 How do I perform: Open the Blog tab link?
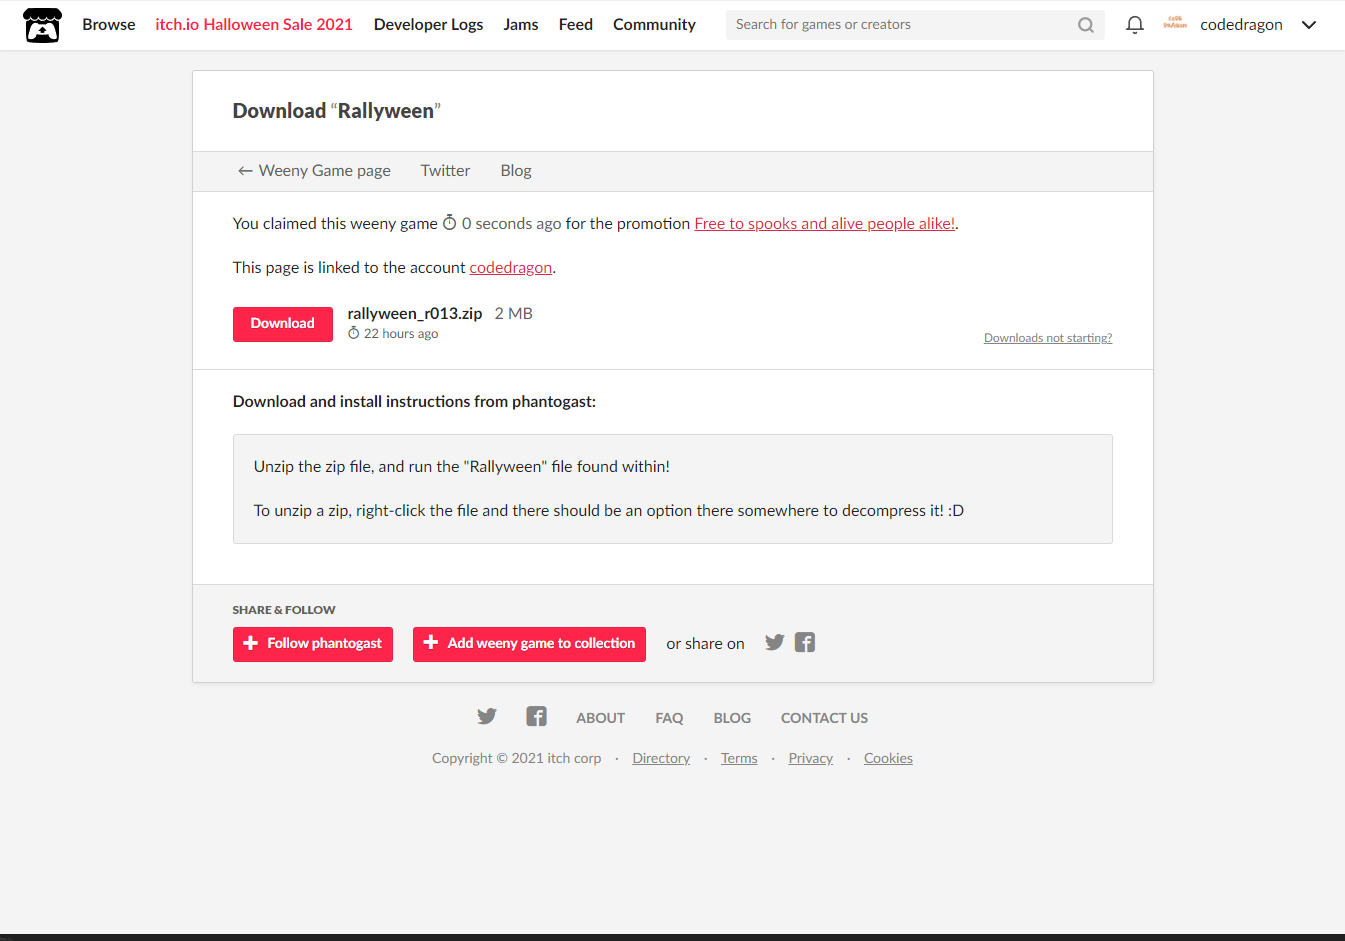516,171
